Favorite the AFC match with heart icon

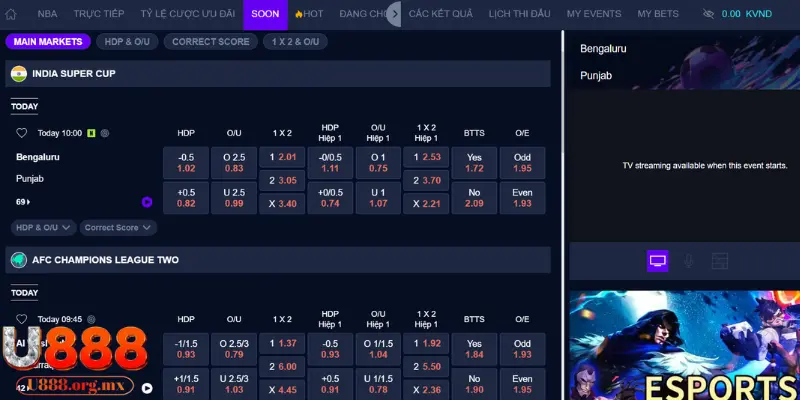pyautogui.click(x=21, y=318)
